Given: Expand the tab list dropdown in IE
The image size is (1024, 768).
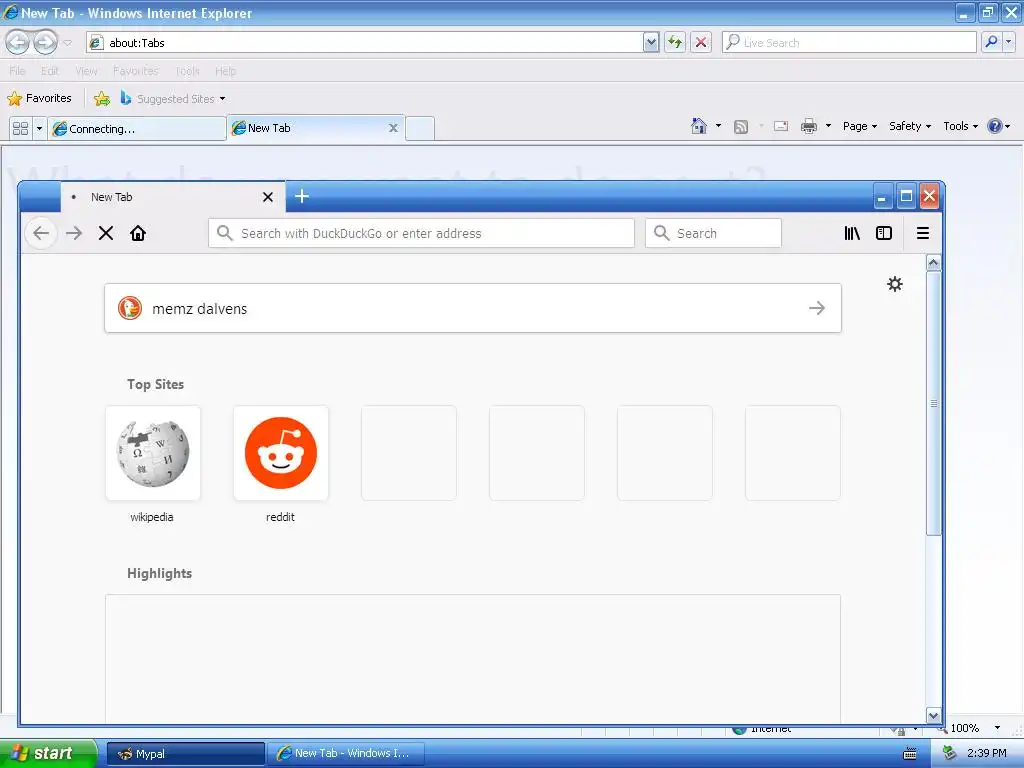Looking at the screenshot, I should coord(39,128).
